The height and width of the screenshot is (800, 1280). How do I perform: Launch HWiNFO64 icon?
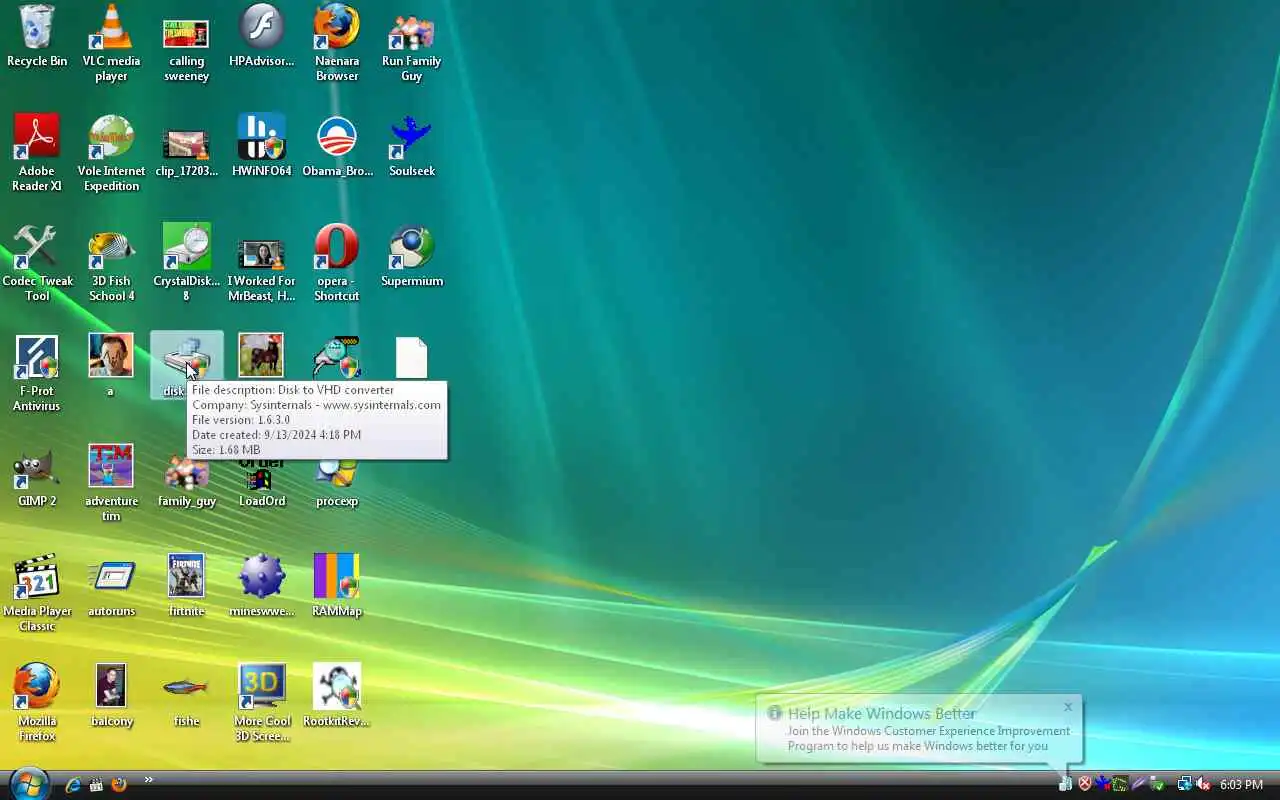tap(261, 146)
